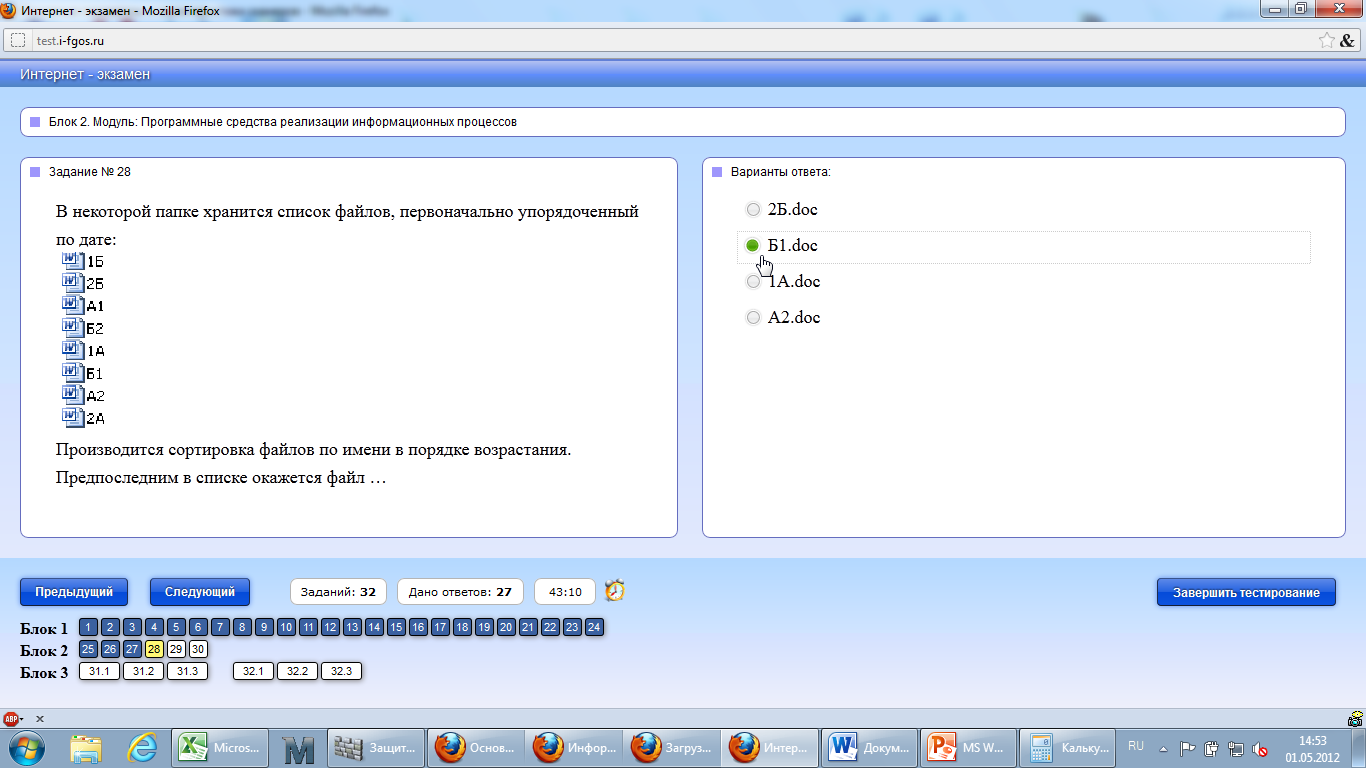Jump to question 7 in Блок 1
The image size is (1366, 768).
pos(220,628)
